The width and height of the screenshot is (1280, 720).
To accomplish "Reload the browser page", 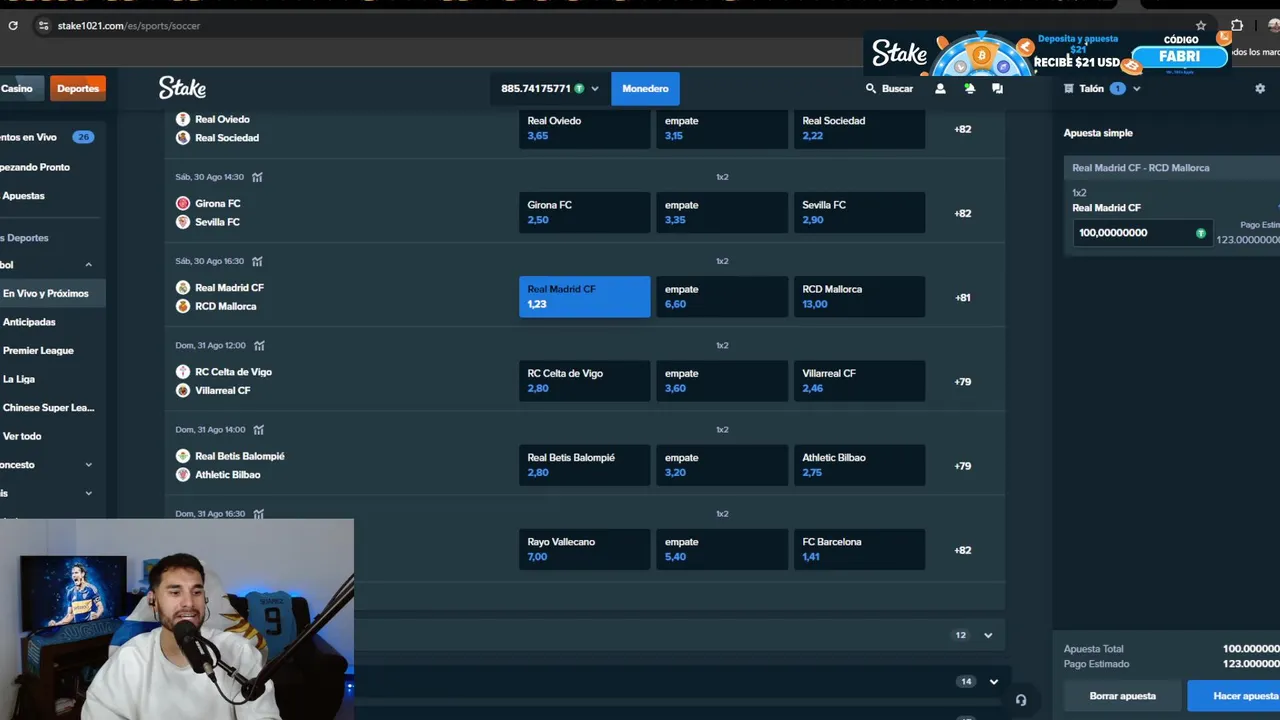I will [x=13, y=26].
